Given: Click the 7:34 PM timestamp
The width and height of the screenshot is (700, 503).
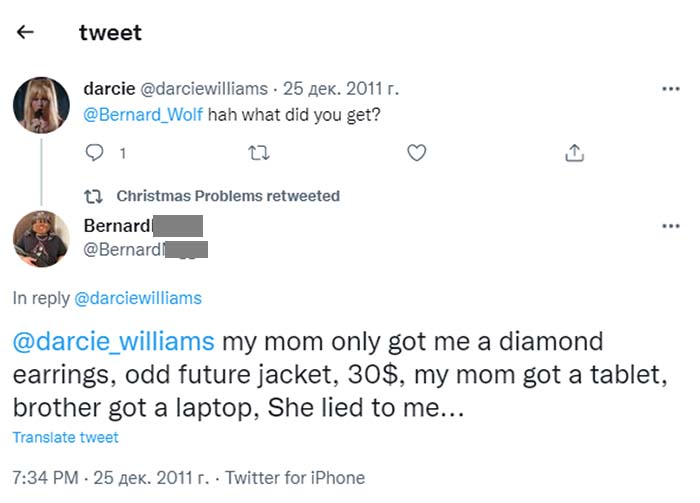Looking at the screenshot, I should click(44, 478).
